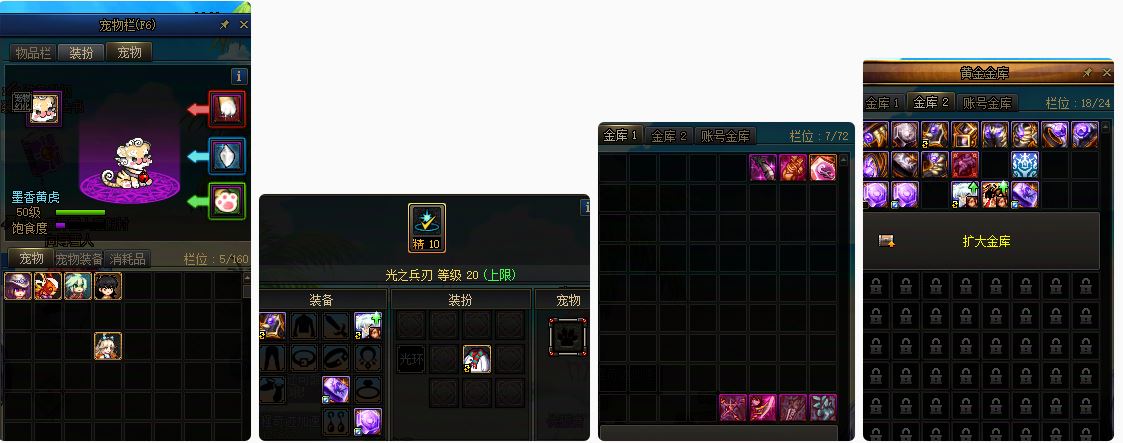Click the 光环 aura slot
1123x443 pixels.
click(410, 359)
